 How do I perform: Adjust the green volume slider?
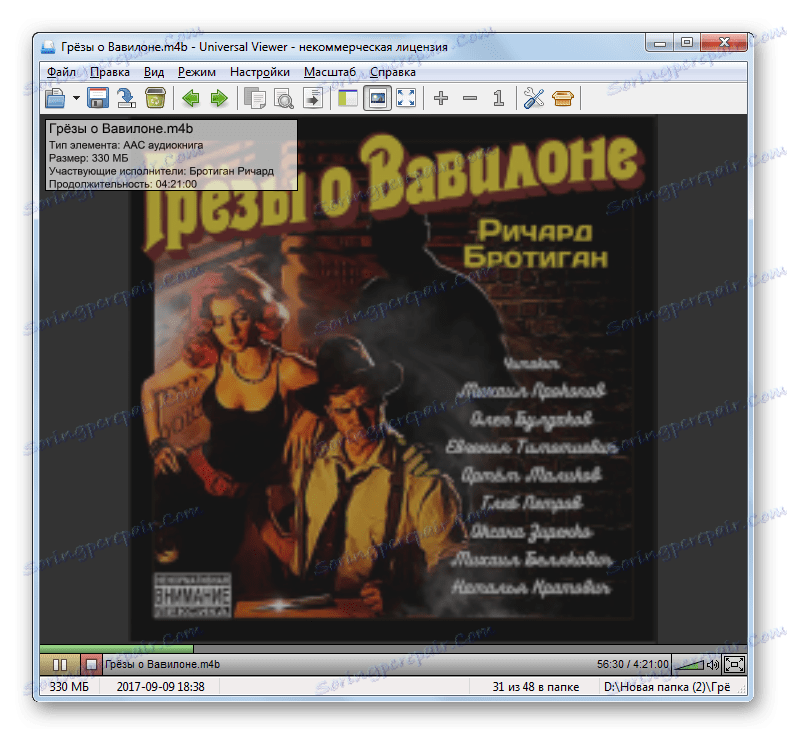(688, 665)
